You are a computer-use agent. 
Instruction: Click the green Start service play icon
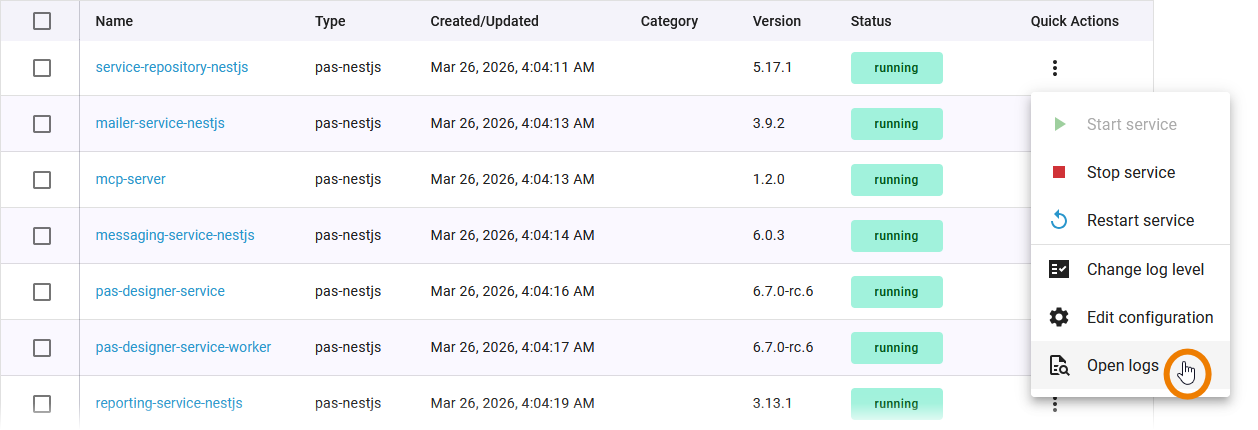point(1059,125)
